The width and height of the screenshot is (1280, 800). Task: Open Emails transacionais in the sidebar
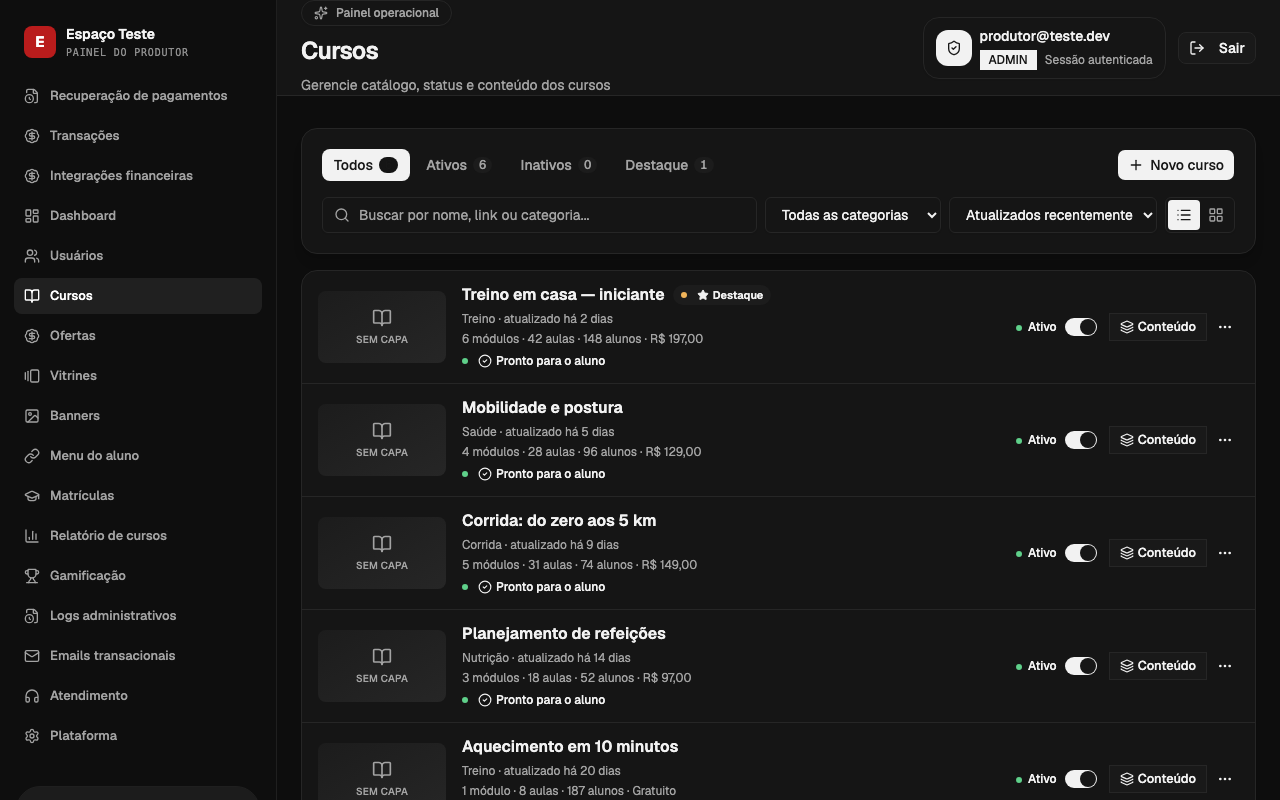coord(138,656)
